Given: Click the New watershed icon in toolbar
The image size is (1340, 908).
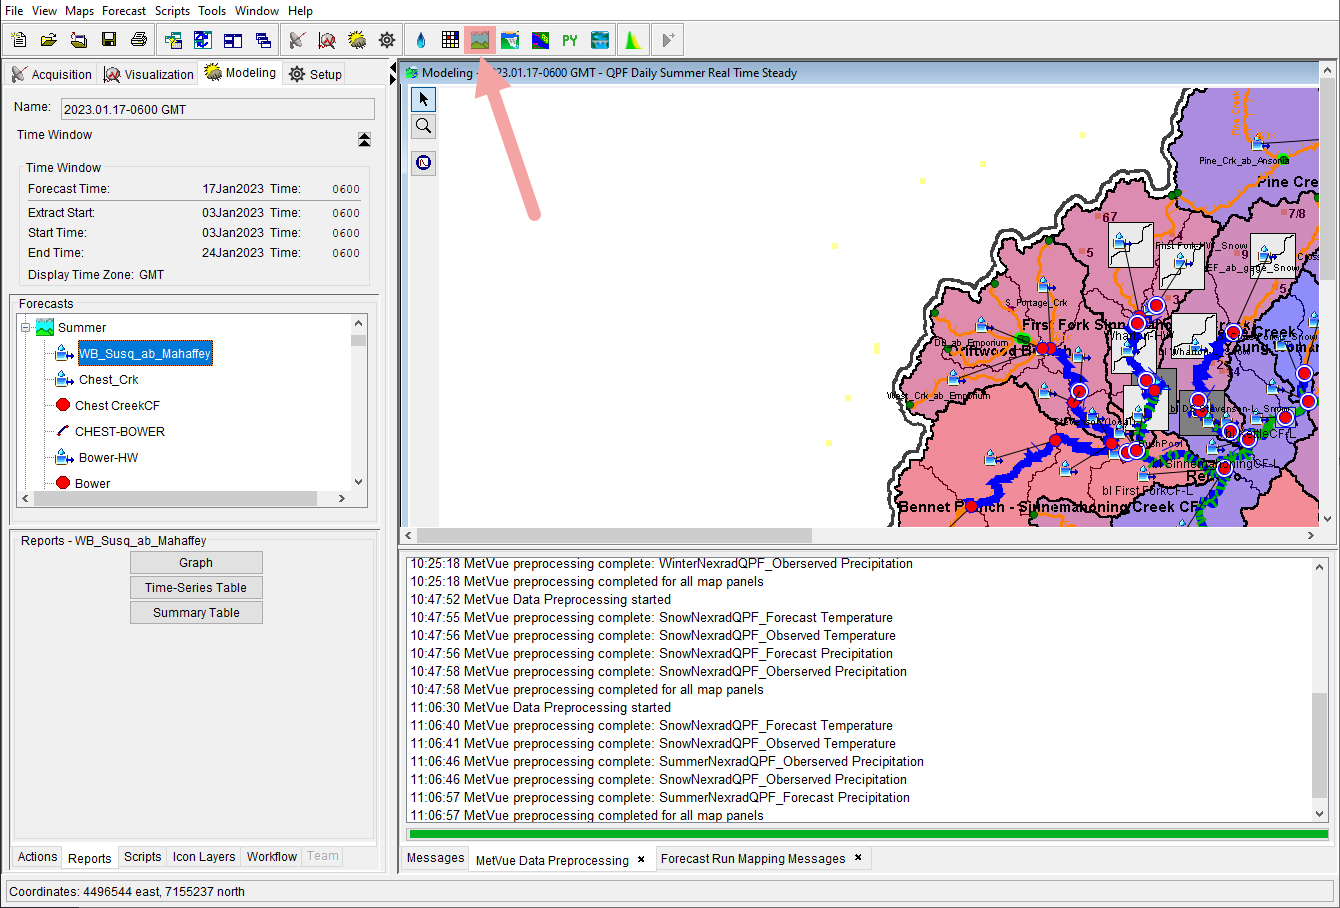Looking at the screenshot, I should pyautogui.click(x=19, y=40).
